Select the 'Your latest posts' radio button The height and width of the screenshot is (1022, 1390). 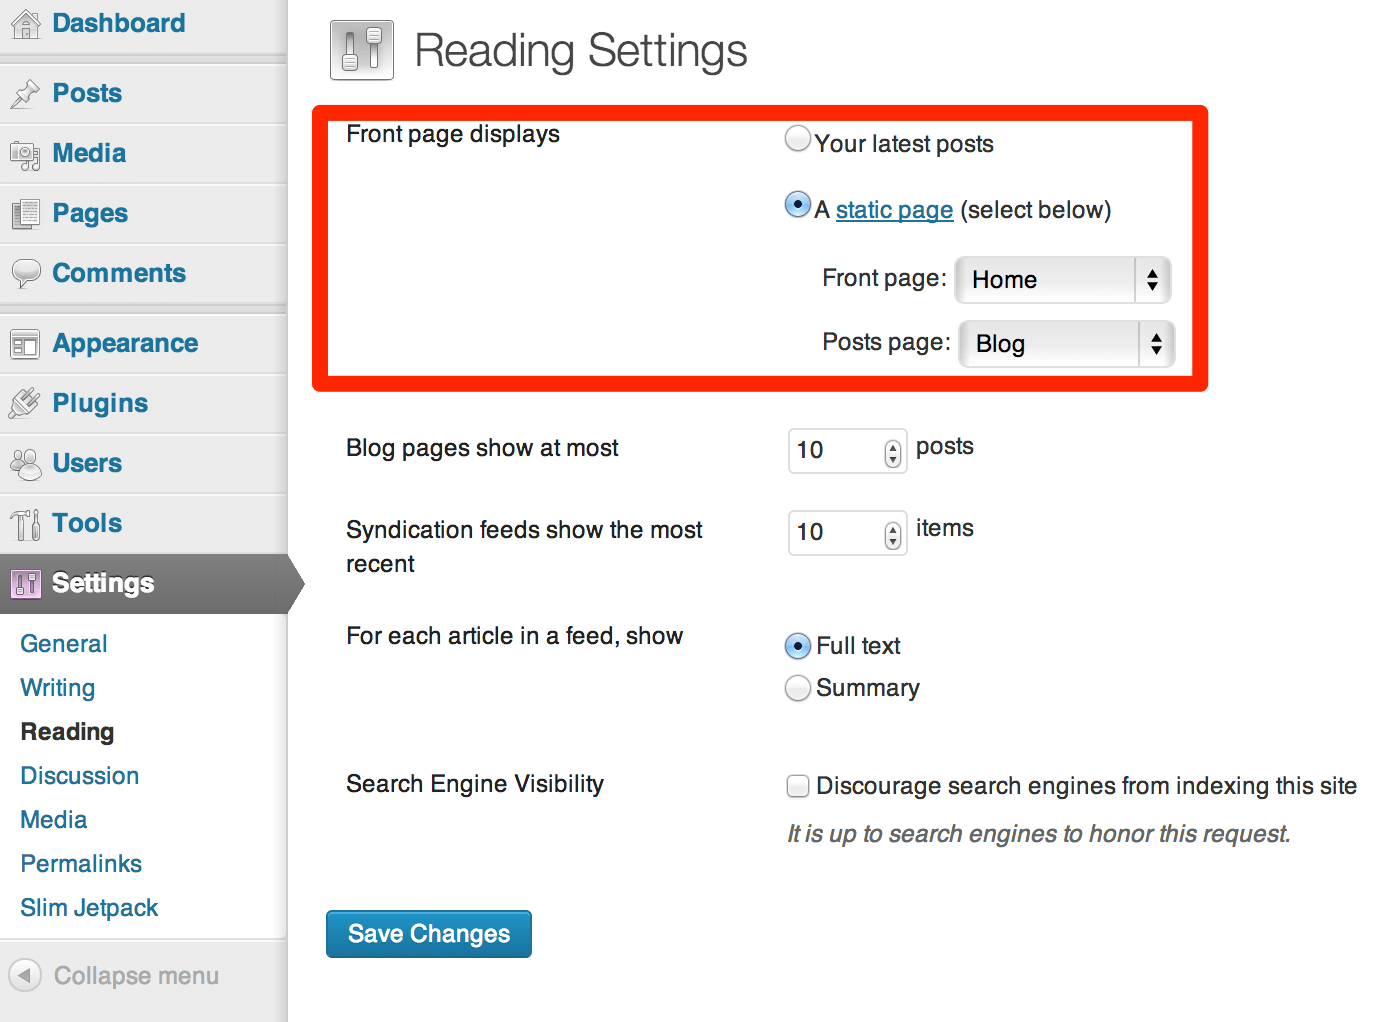pyautogui.click(x=797, y=139)
